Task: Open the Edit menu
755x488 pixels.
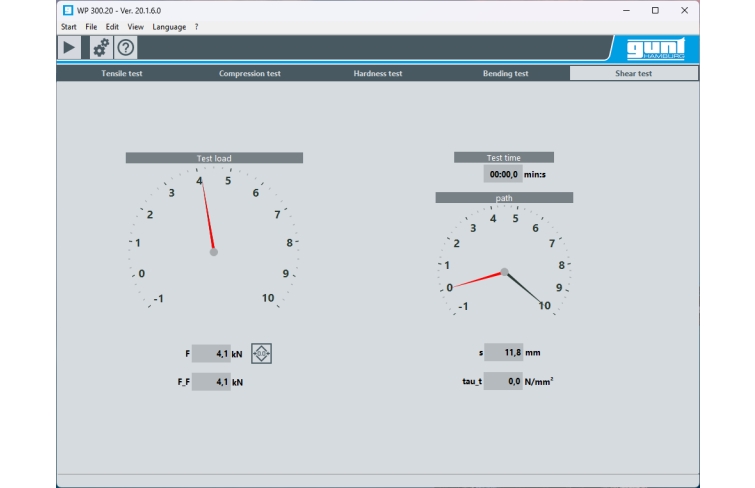Action: point(112,27)
